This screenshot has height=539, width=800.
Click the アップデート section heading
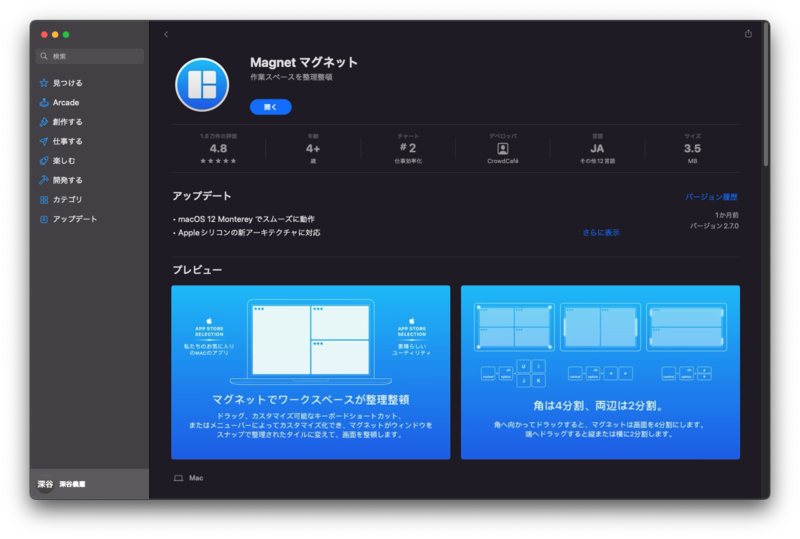coord(202,196)
